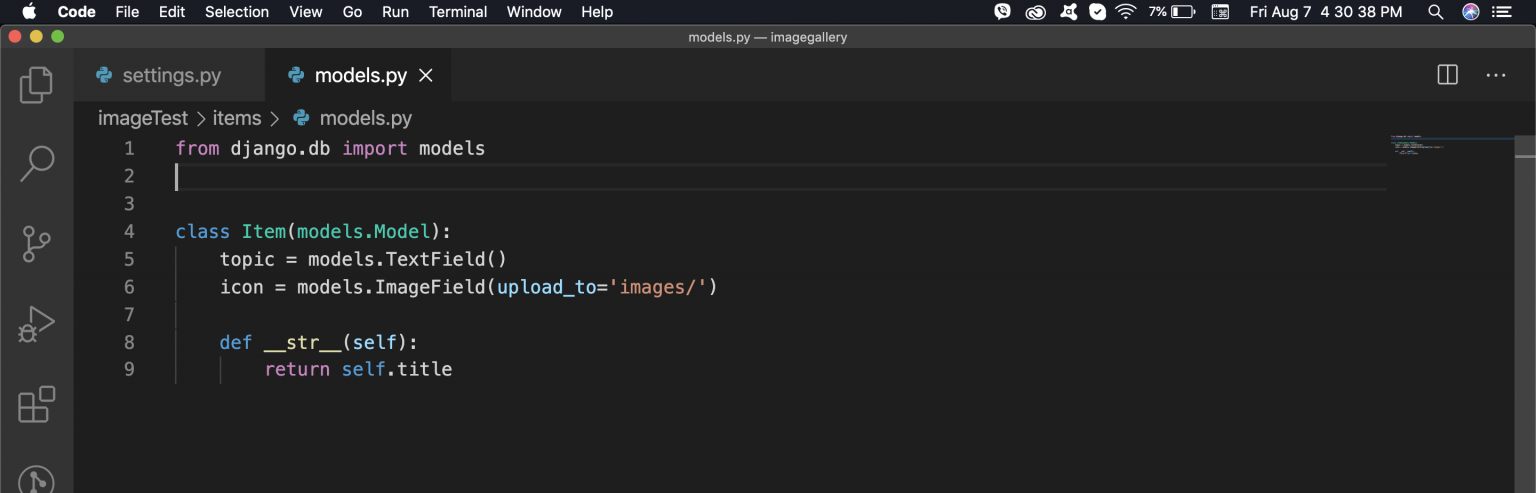Open the Window menu
This screenshot has width=1536, height=493.
point(534,12)
